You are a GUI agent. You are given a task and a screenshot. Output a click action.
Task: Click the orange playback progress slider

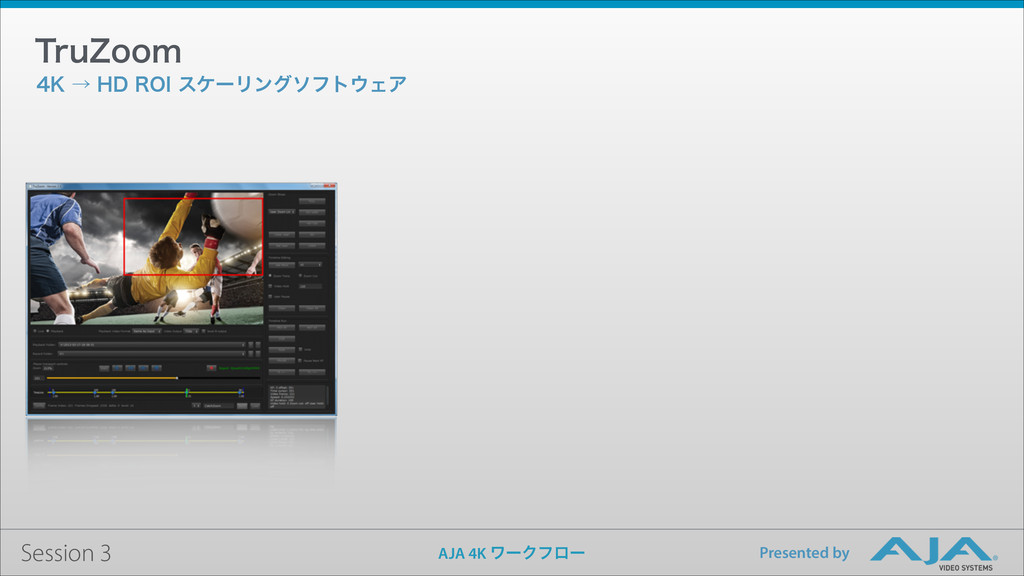pos(153,378)
